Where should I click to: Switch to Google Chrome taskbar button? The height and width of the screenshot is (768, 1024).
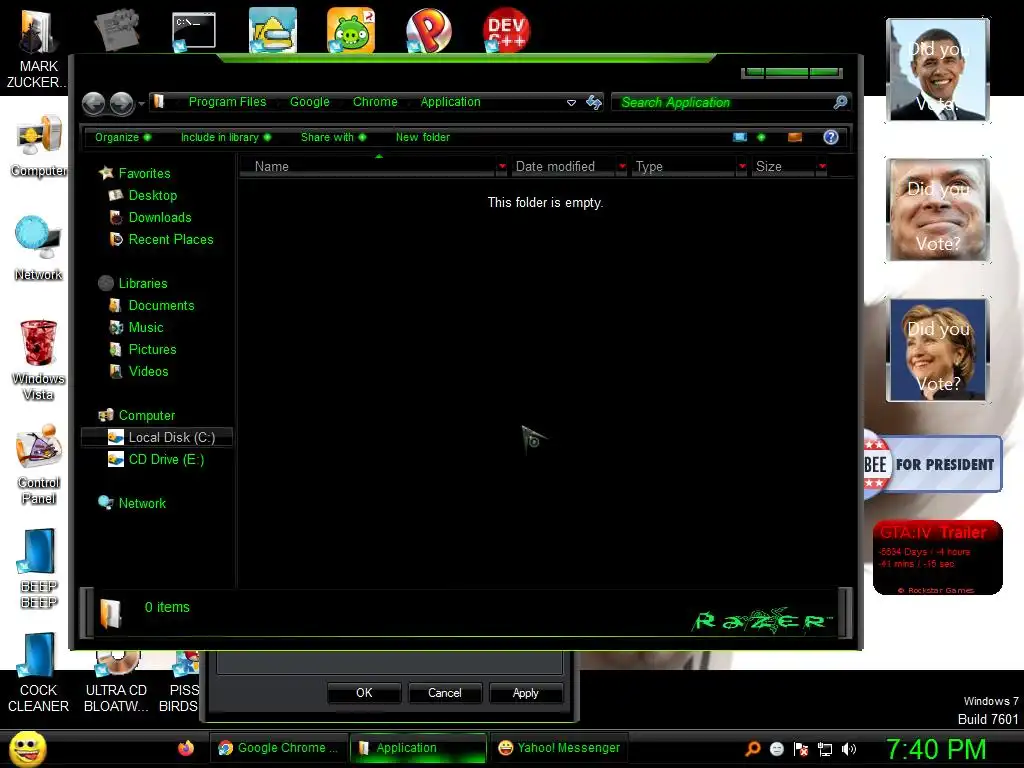pyautogui.click(x=279, y=748)
